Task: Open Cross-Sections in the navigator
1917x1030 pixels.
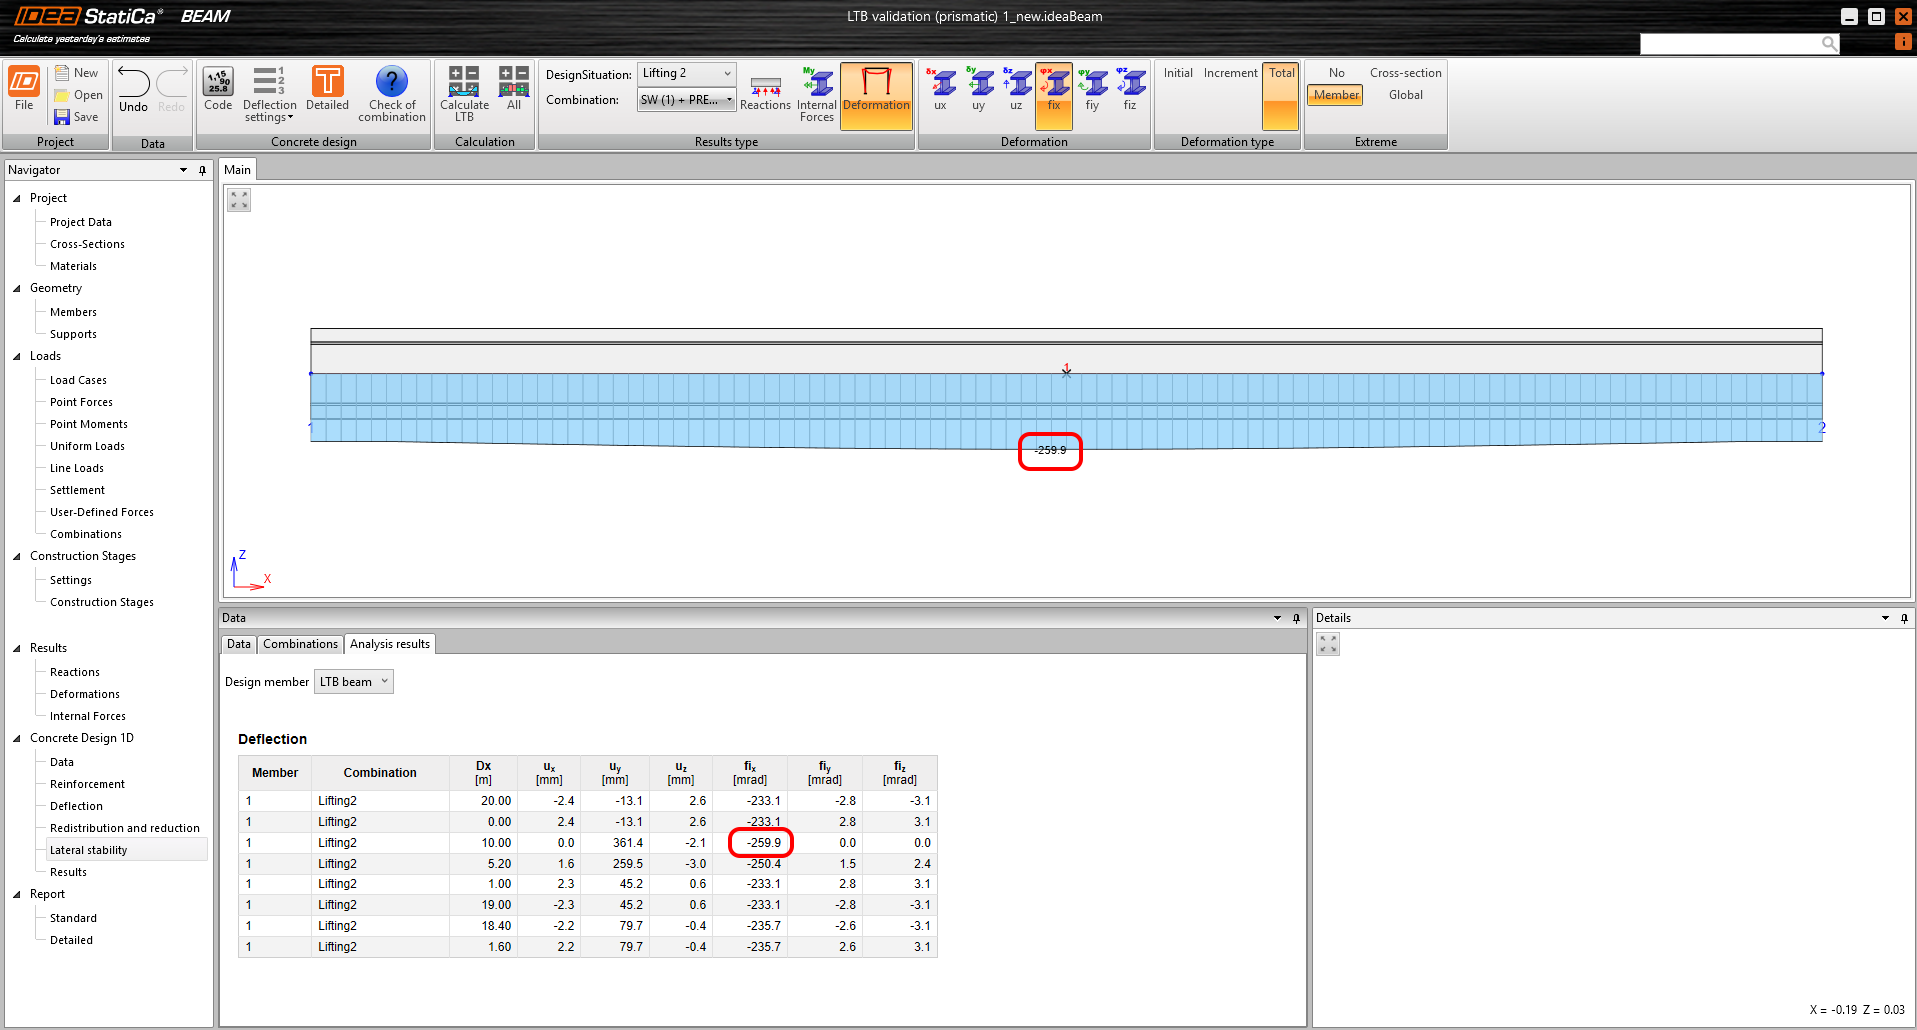Action: tap(87, 244)
